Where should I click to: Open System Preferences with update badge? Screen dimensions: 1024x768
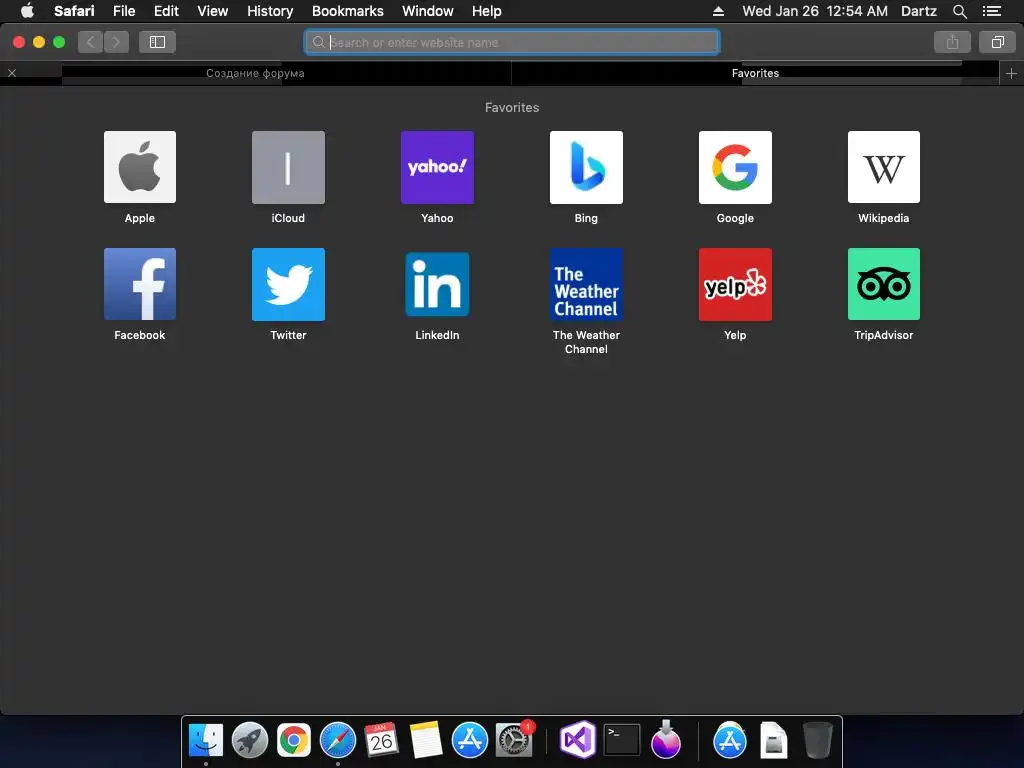[x=515, y=741]
